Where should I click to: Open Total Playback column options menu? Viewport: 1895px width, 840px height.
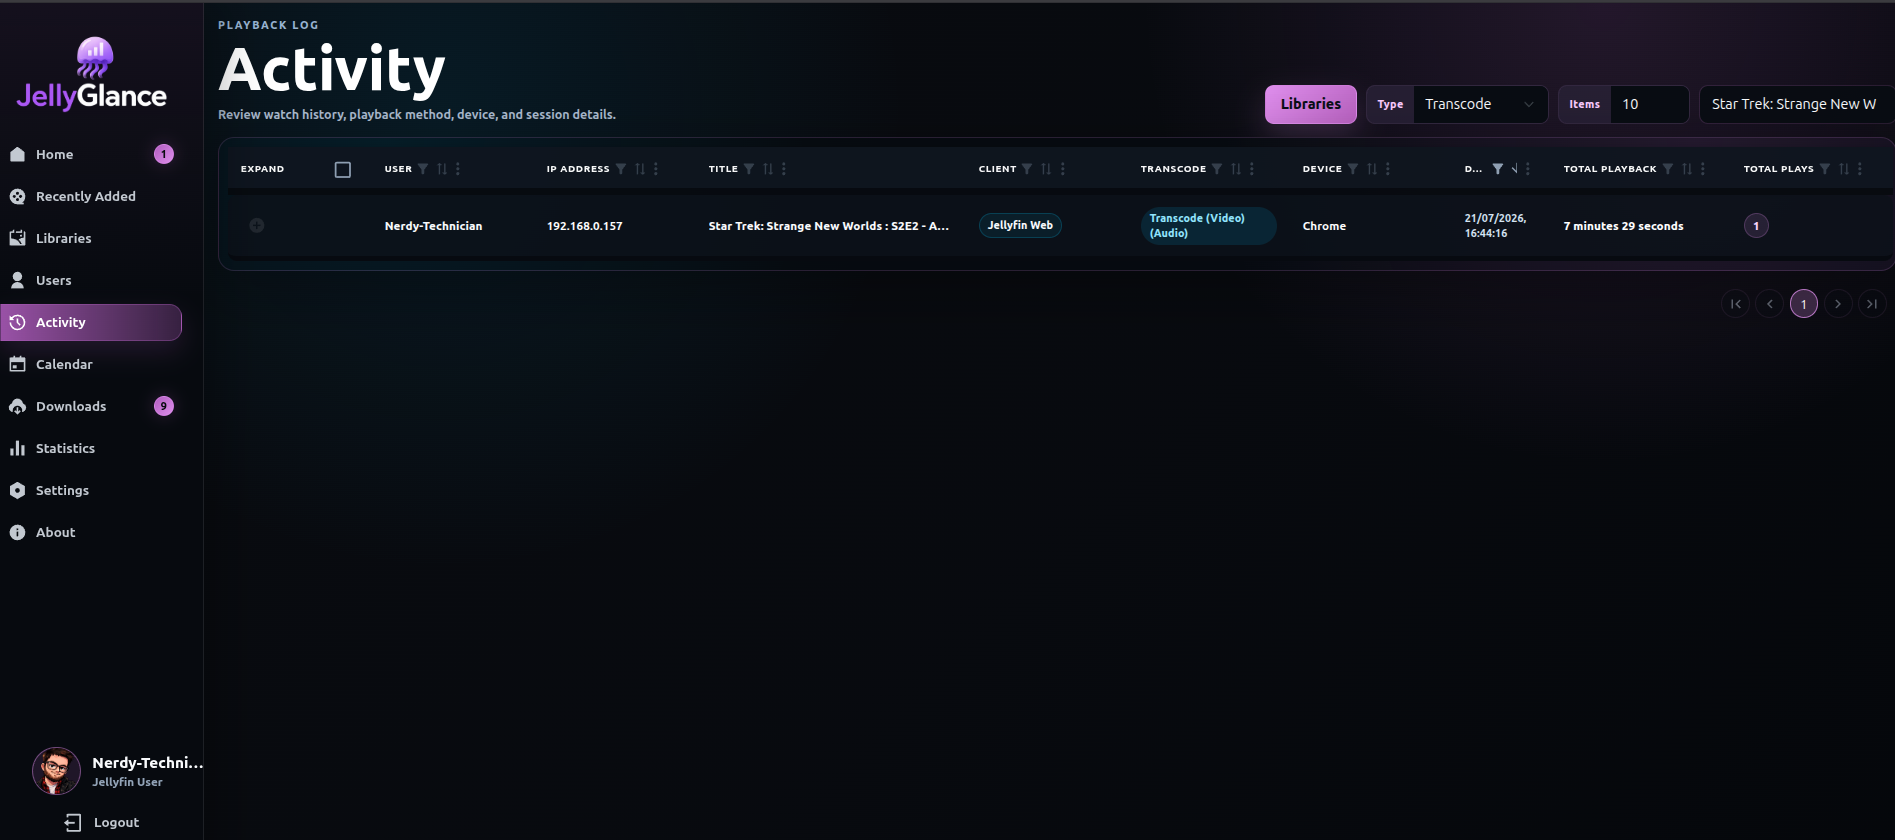coord(1703,169)
